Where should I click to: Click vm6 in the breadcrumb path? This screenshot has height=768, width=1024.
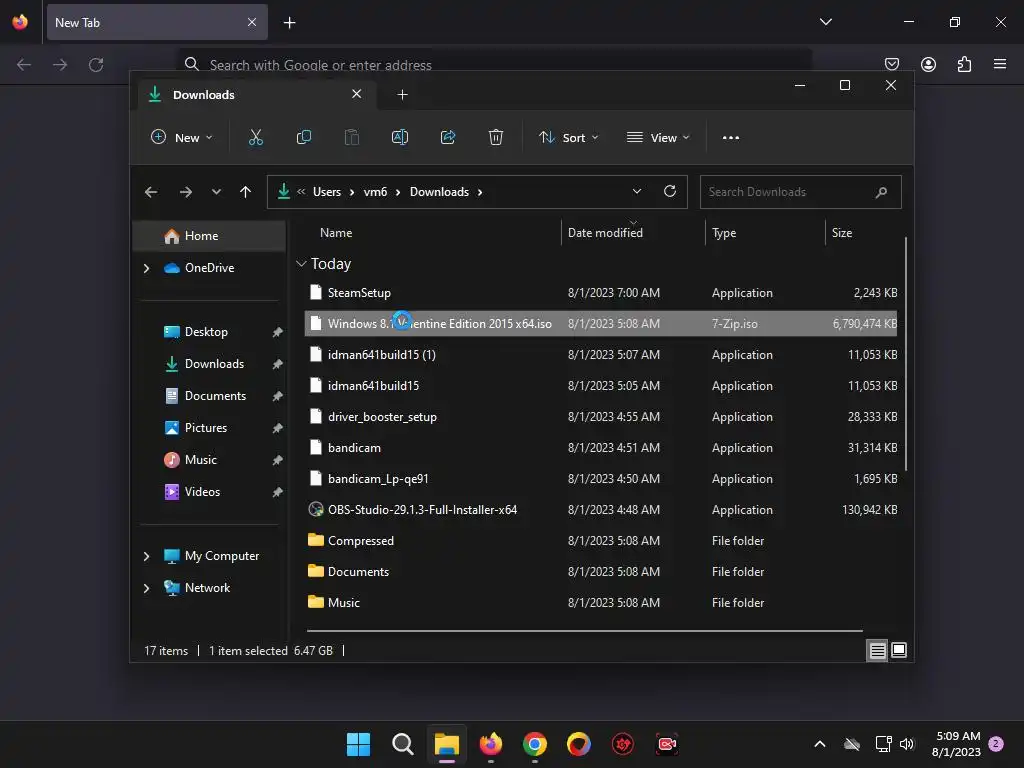tap(376, 192)
